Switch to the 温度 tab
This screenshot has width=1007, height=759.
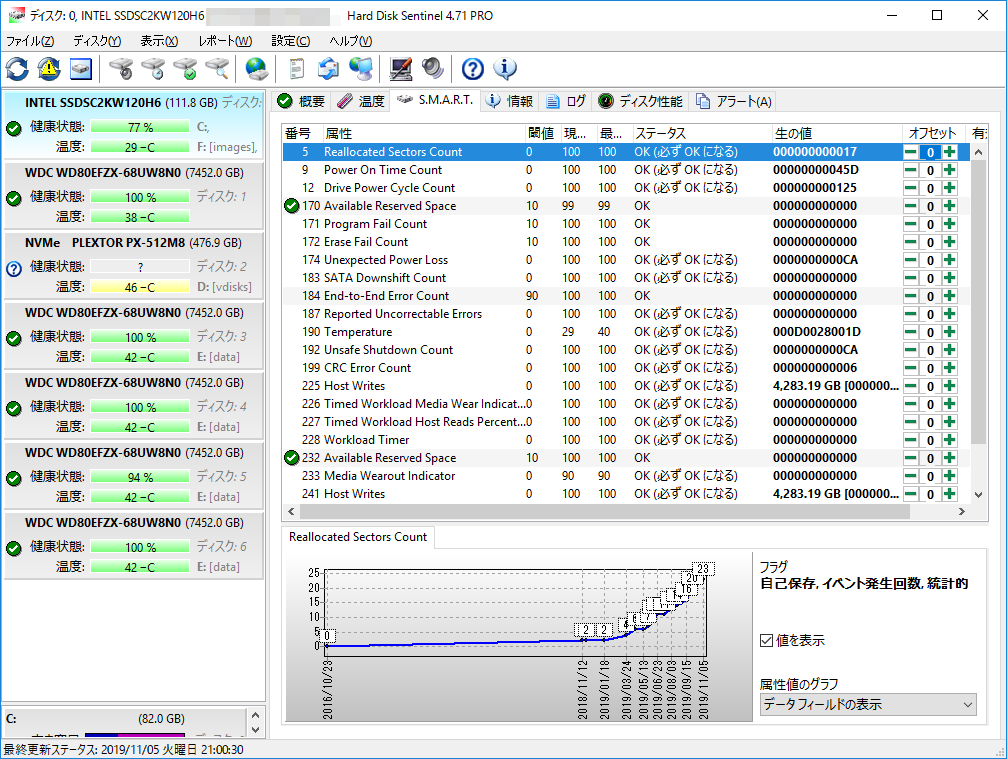click(361, 101)
